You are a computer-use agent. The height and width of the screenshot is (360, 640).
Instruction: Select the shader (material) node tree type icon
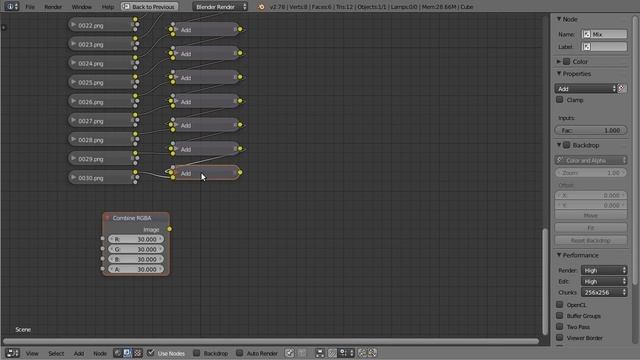tap(118, 353)
